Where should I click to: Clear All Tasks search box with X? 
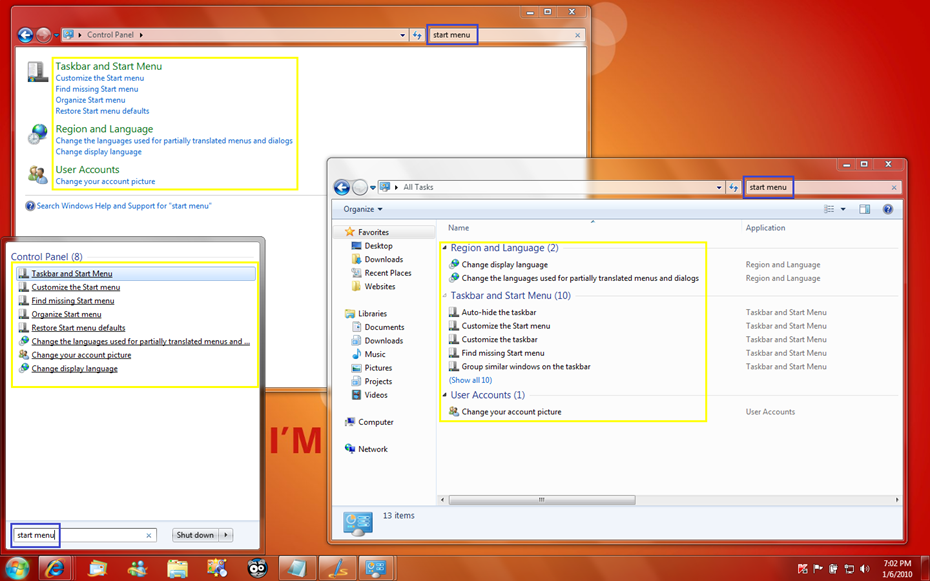tap(894, 187)
